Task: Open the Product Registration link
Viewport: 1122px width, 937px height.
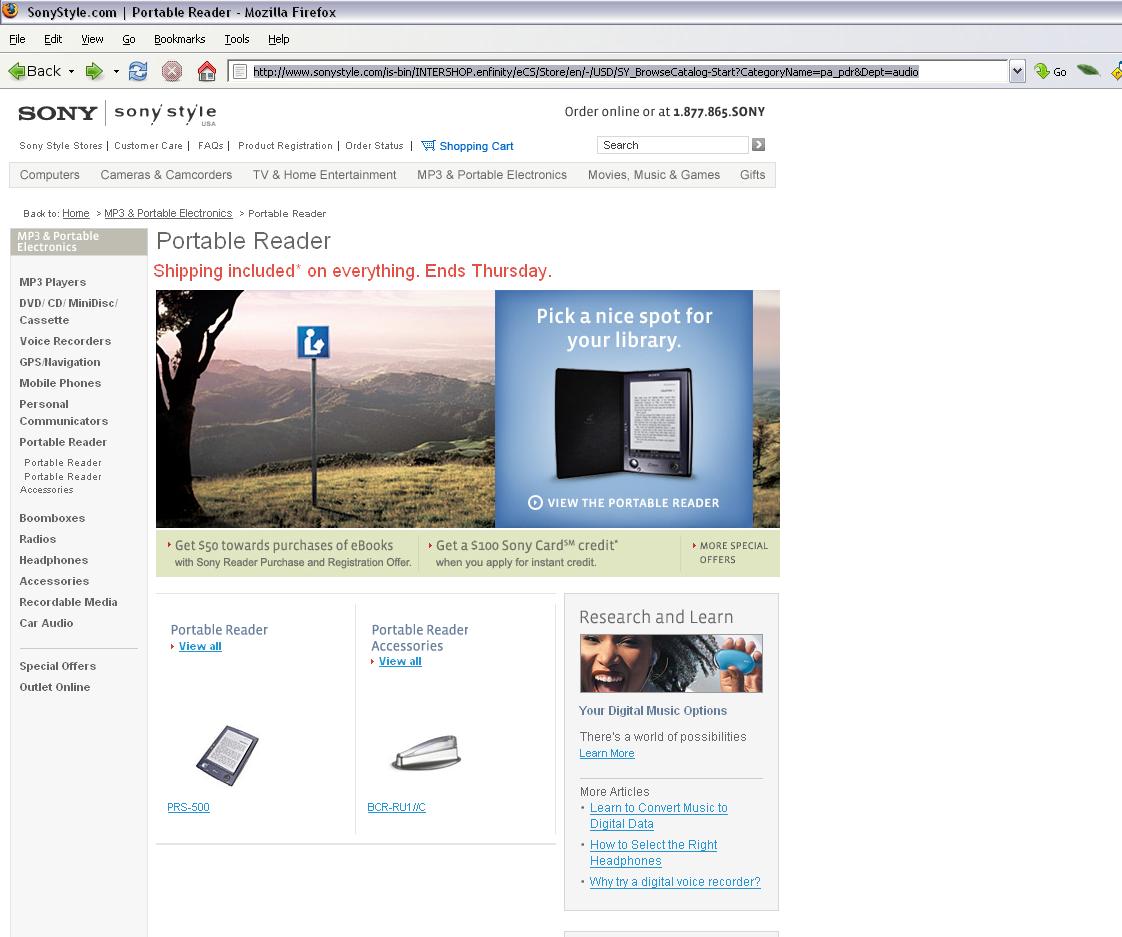Action: click(285, 145)
